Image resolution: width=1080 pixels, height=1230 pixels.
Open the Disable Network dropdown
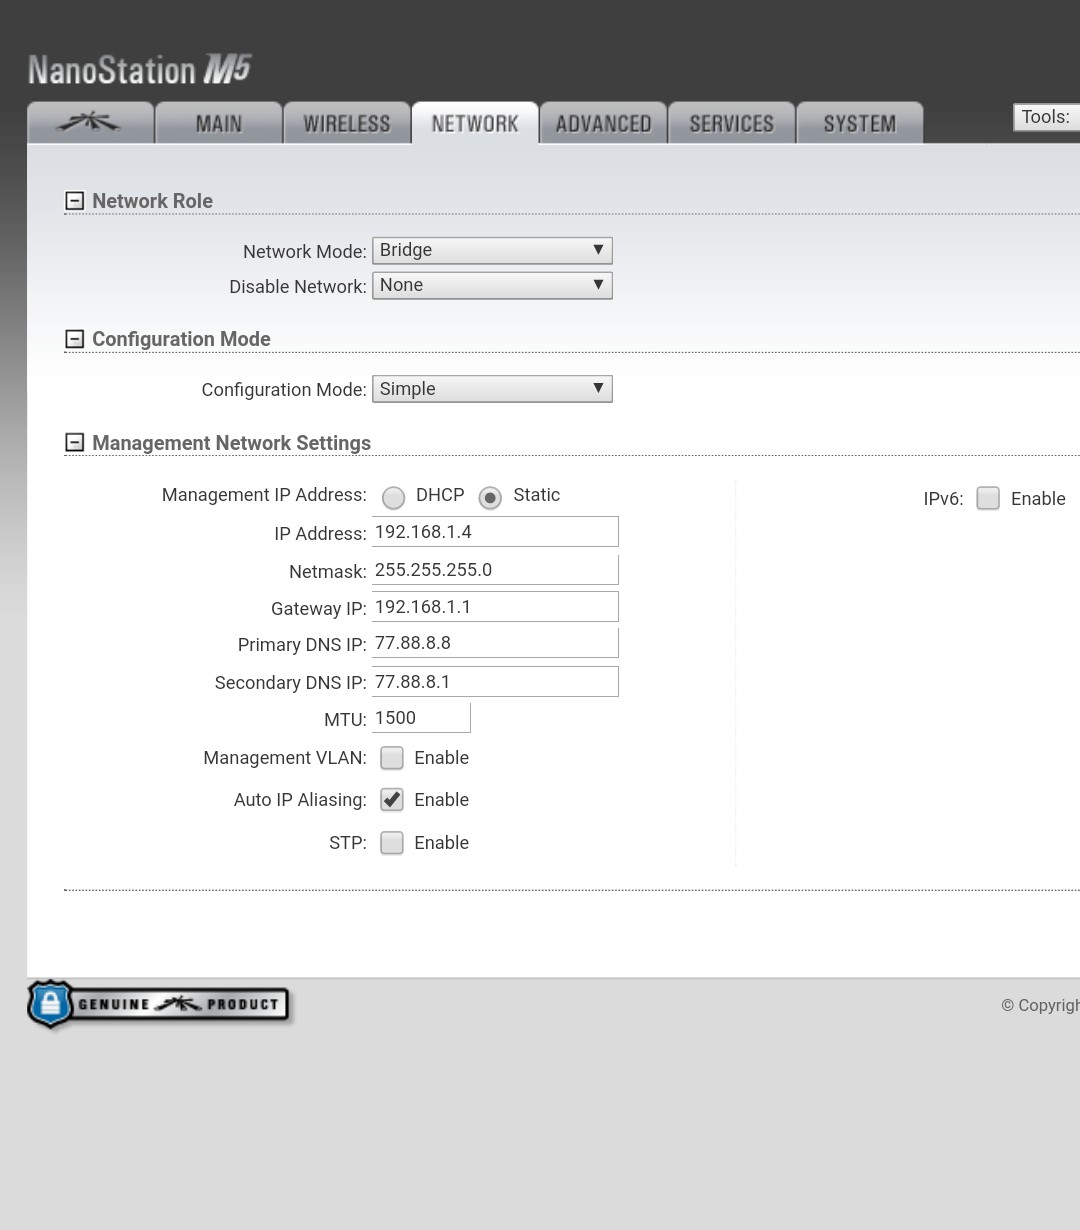492,285
